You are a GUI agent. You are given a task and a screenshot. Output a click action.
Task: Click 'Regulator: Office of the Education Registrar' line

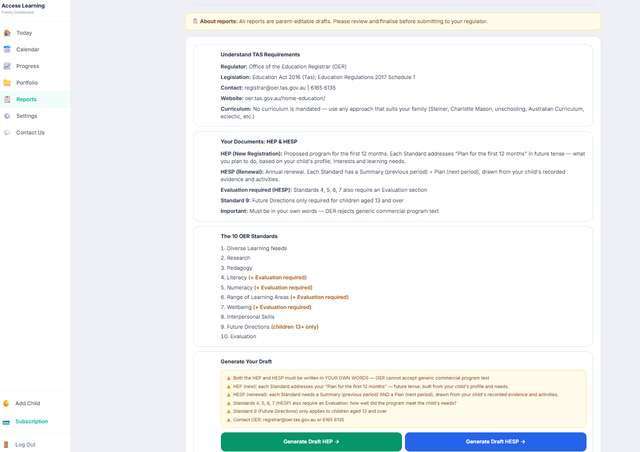point(283,67)
